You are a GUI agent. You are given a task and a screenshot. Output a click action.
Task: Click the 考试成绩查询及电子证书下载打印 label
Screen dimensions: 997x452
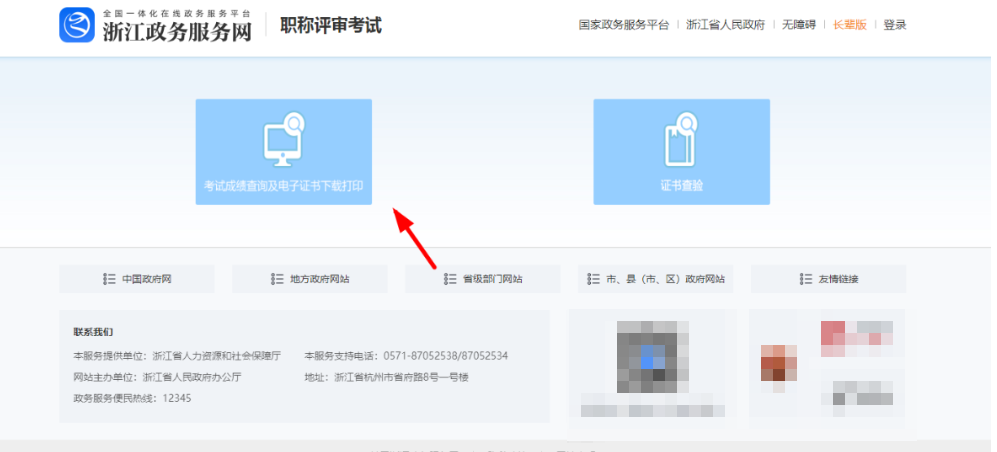(x=283, y=186)
